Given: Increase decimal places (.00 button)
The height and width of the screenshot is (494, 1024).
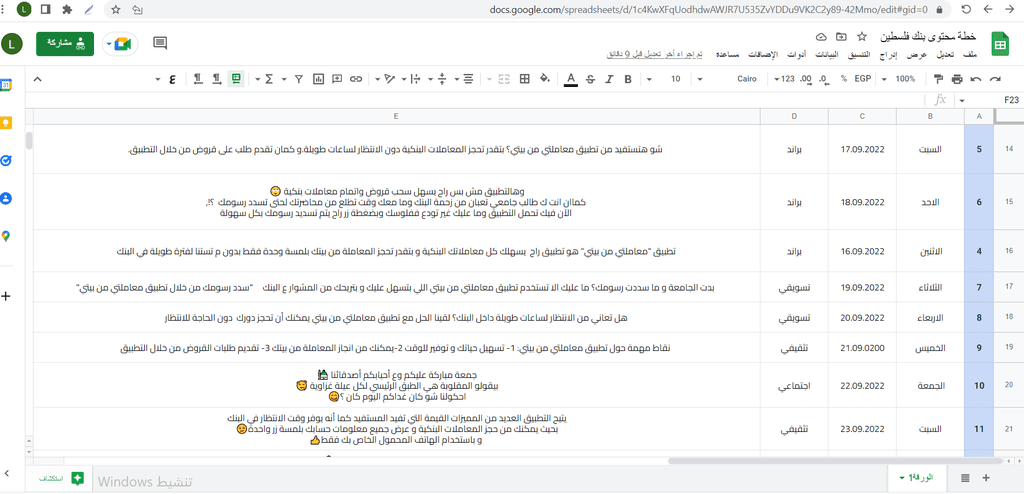Looking at the screenshot, I should point(807,79).
